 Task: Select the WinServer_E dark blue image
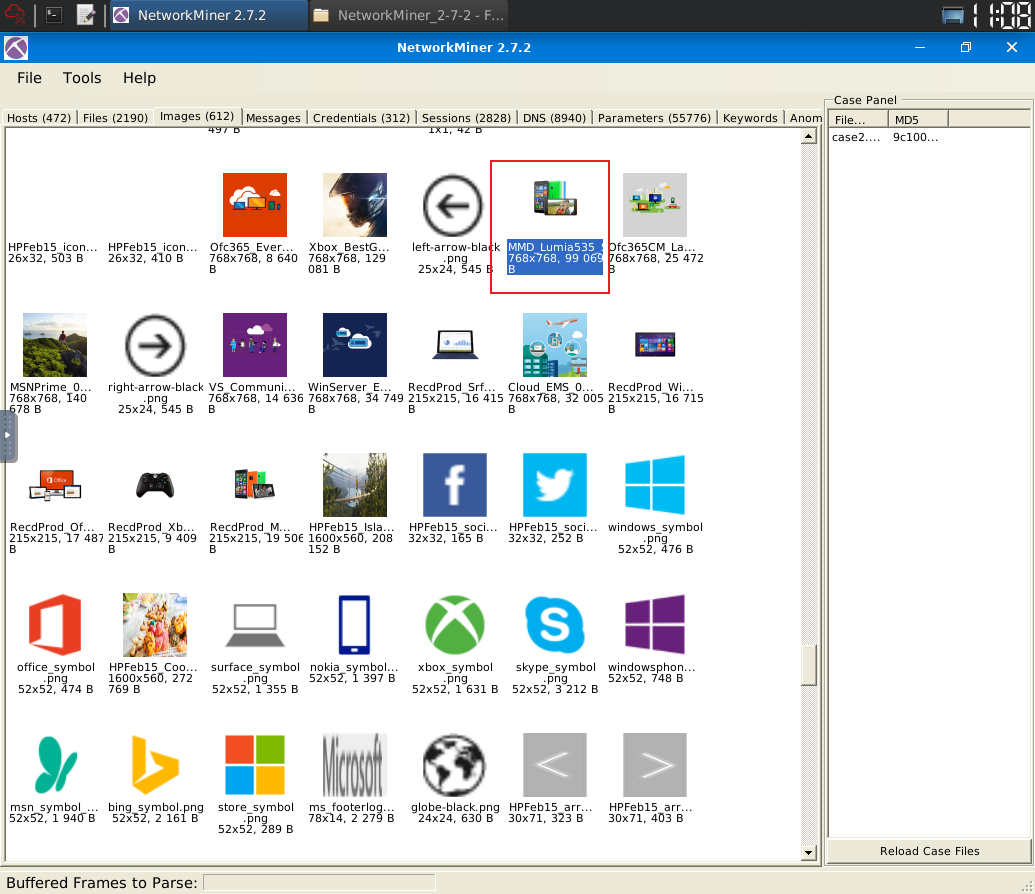(x=354, y=345)
